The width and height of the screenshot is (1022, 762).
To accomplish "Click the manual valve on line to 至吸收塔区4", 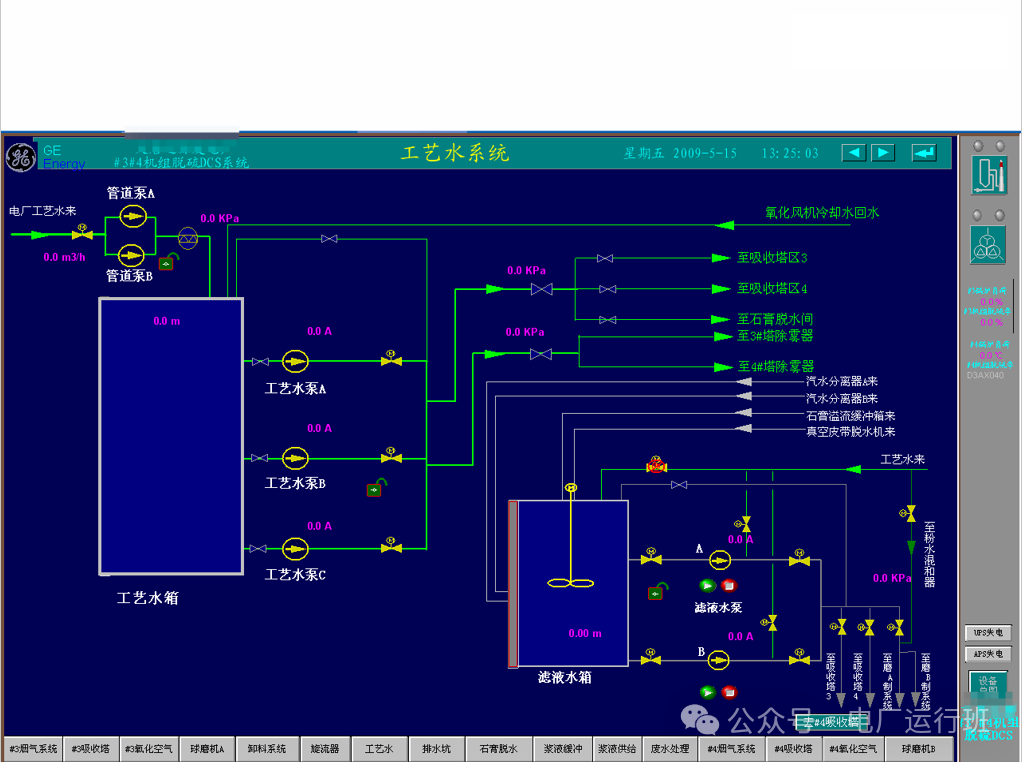I will pyautogui.click(x=607, y=289).
